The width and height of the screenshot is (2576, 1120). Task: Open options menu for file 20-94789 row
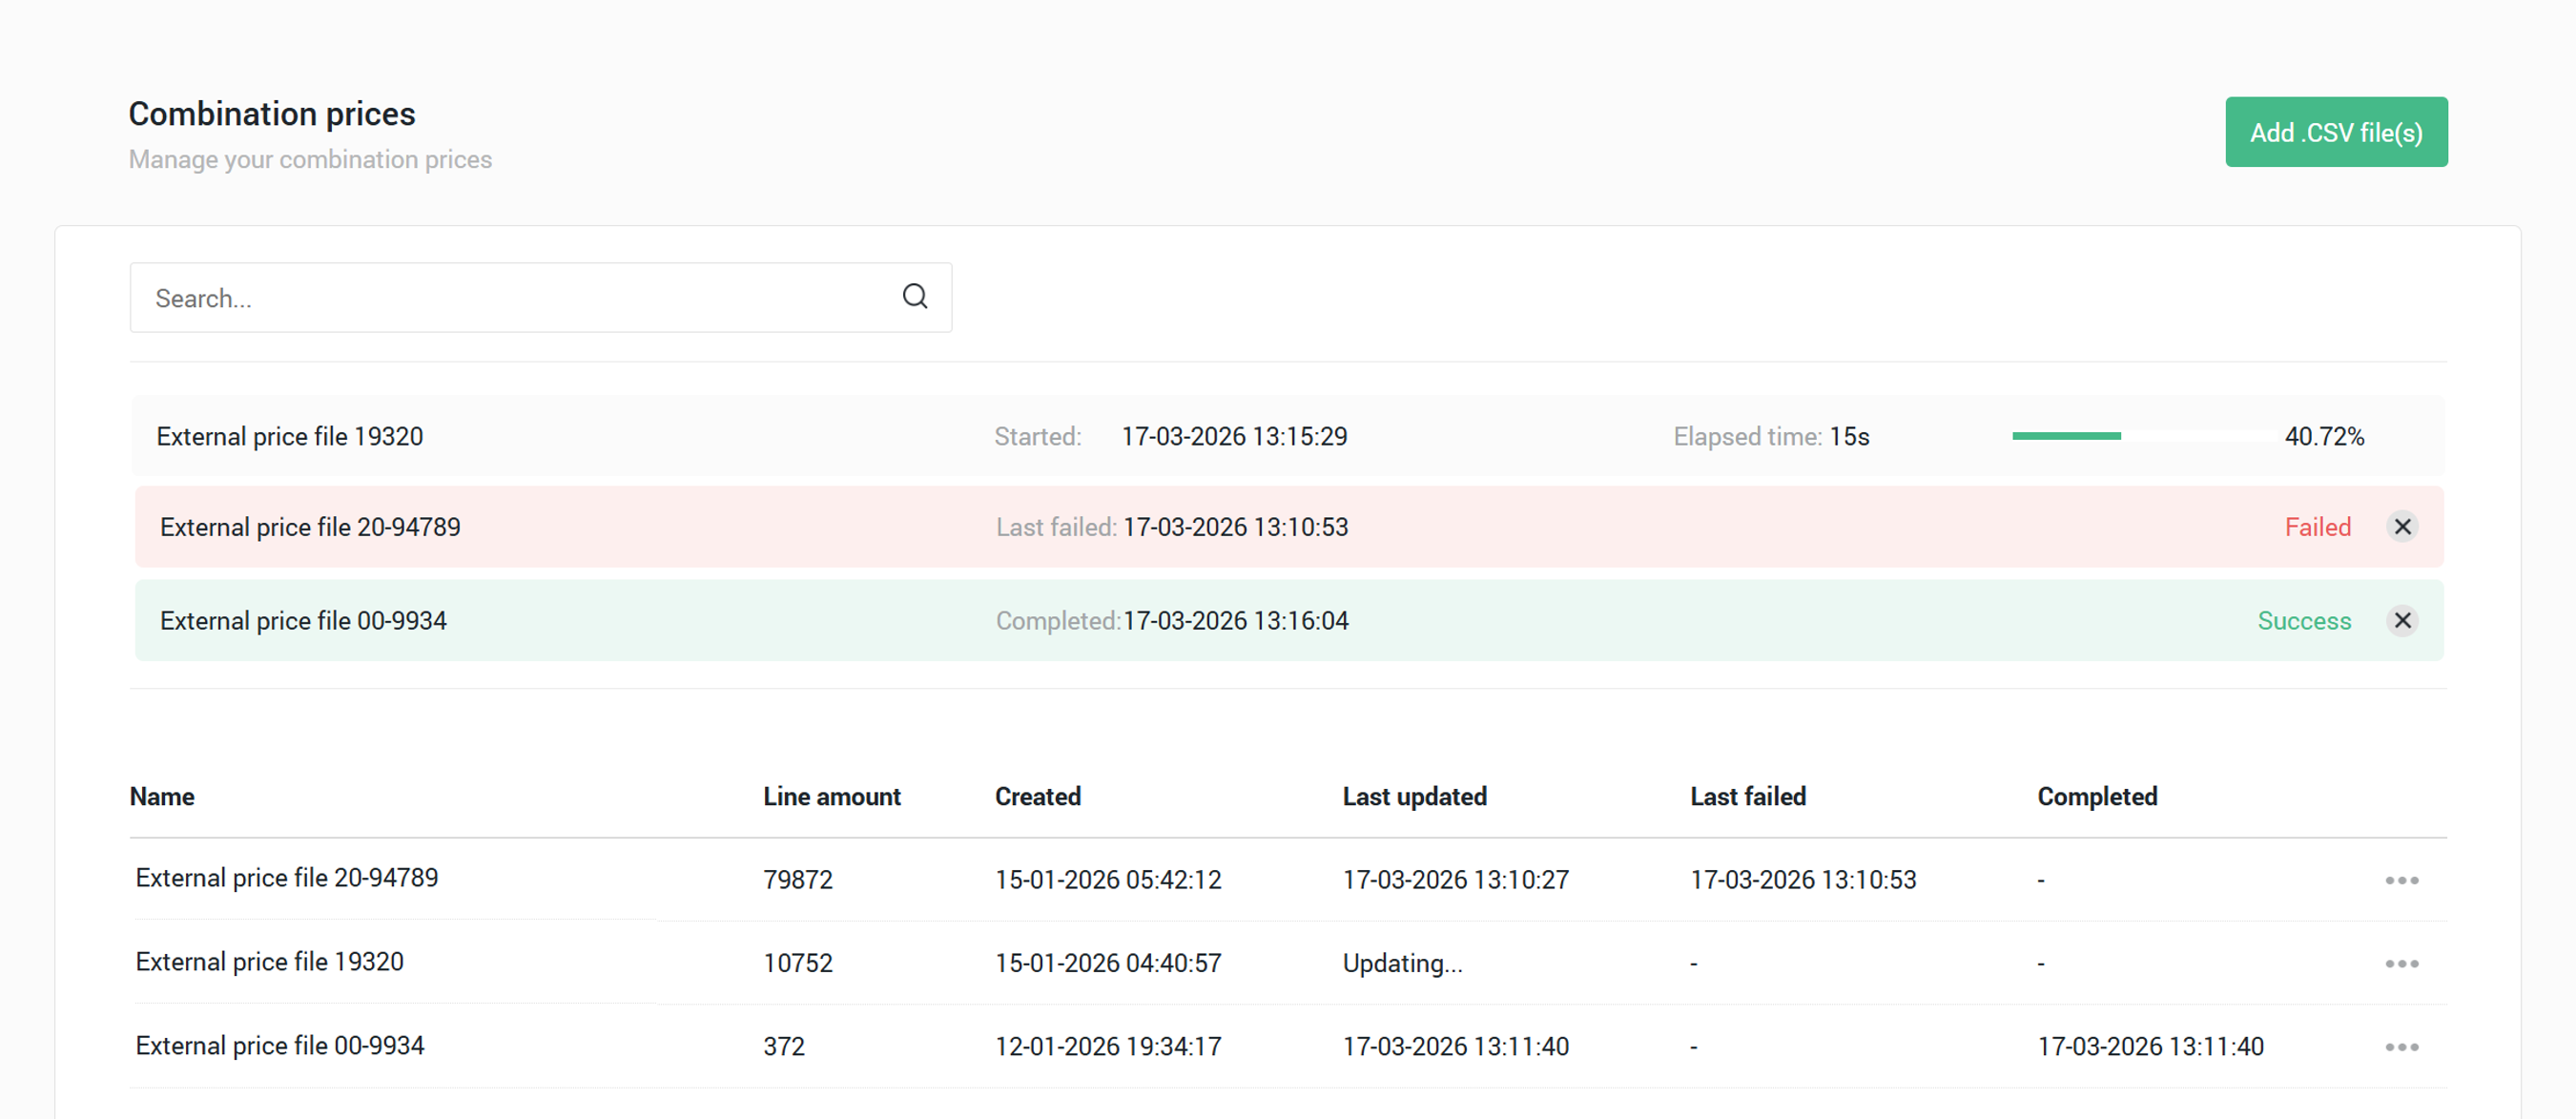tap(2401, 880)
